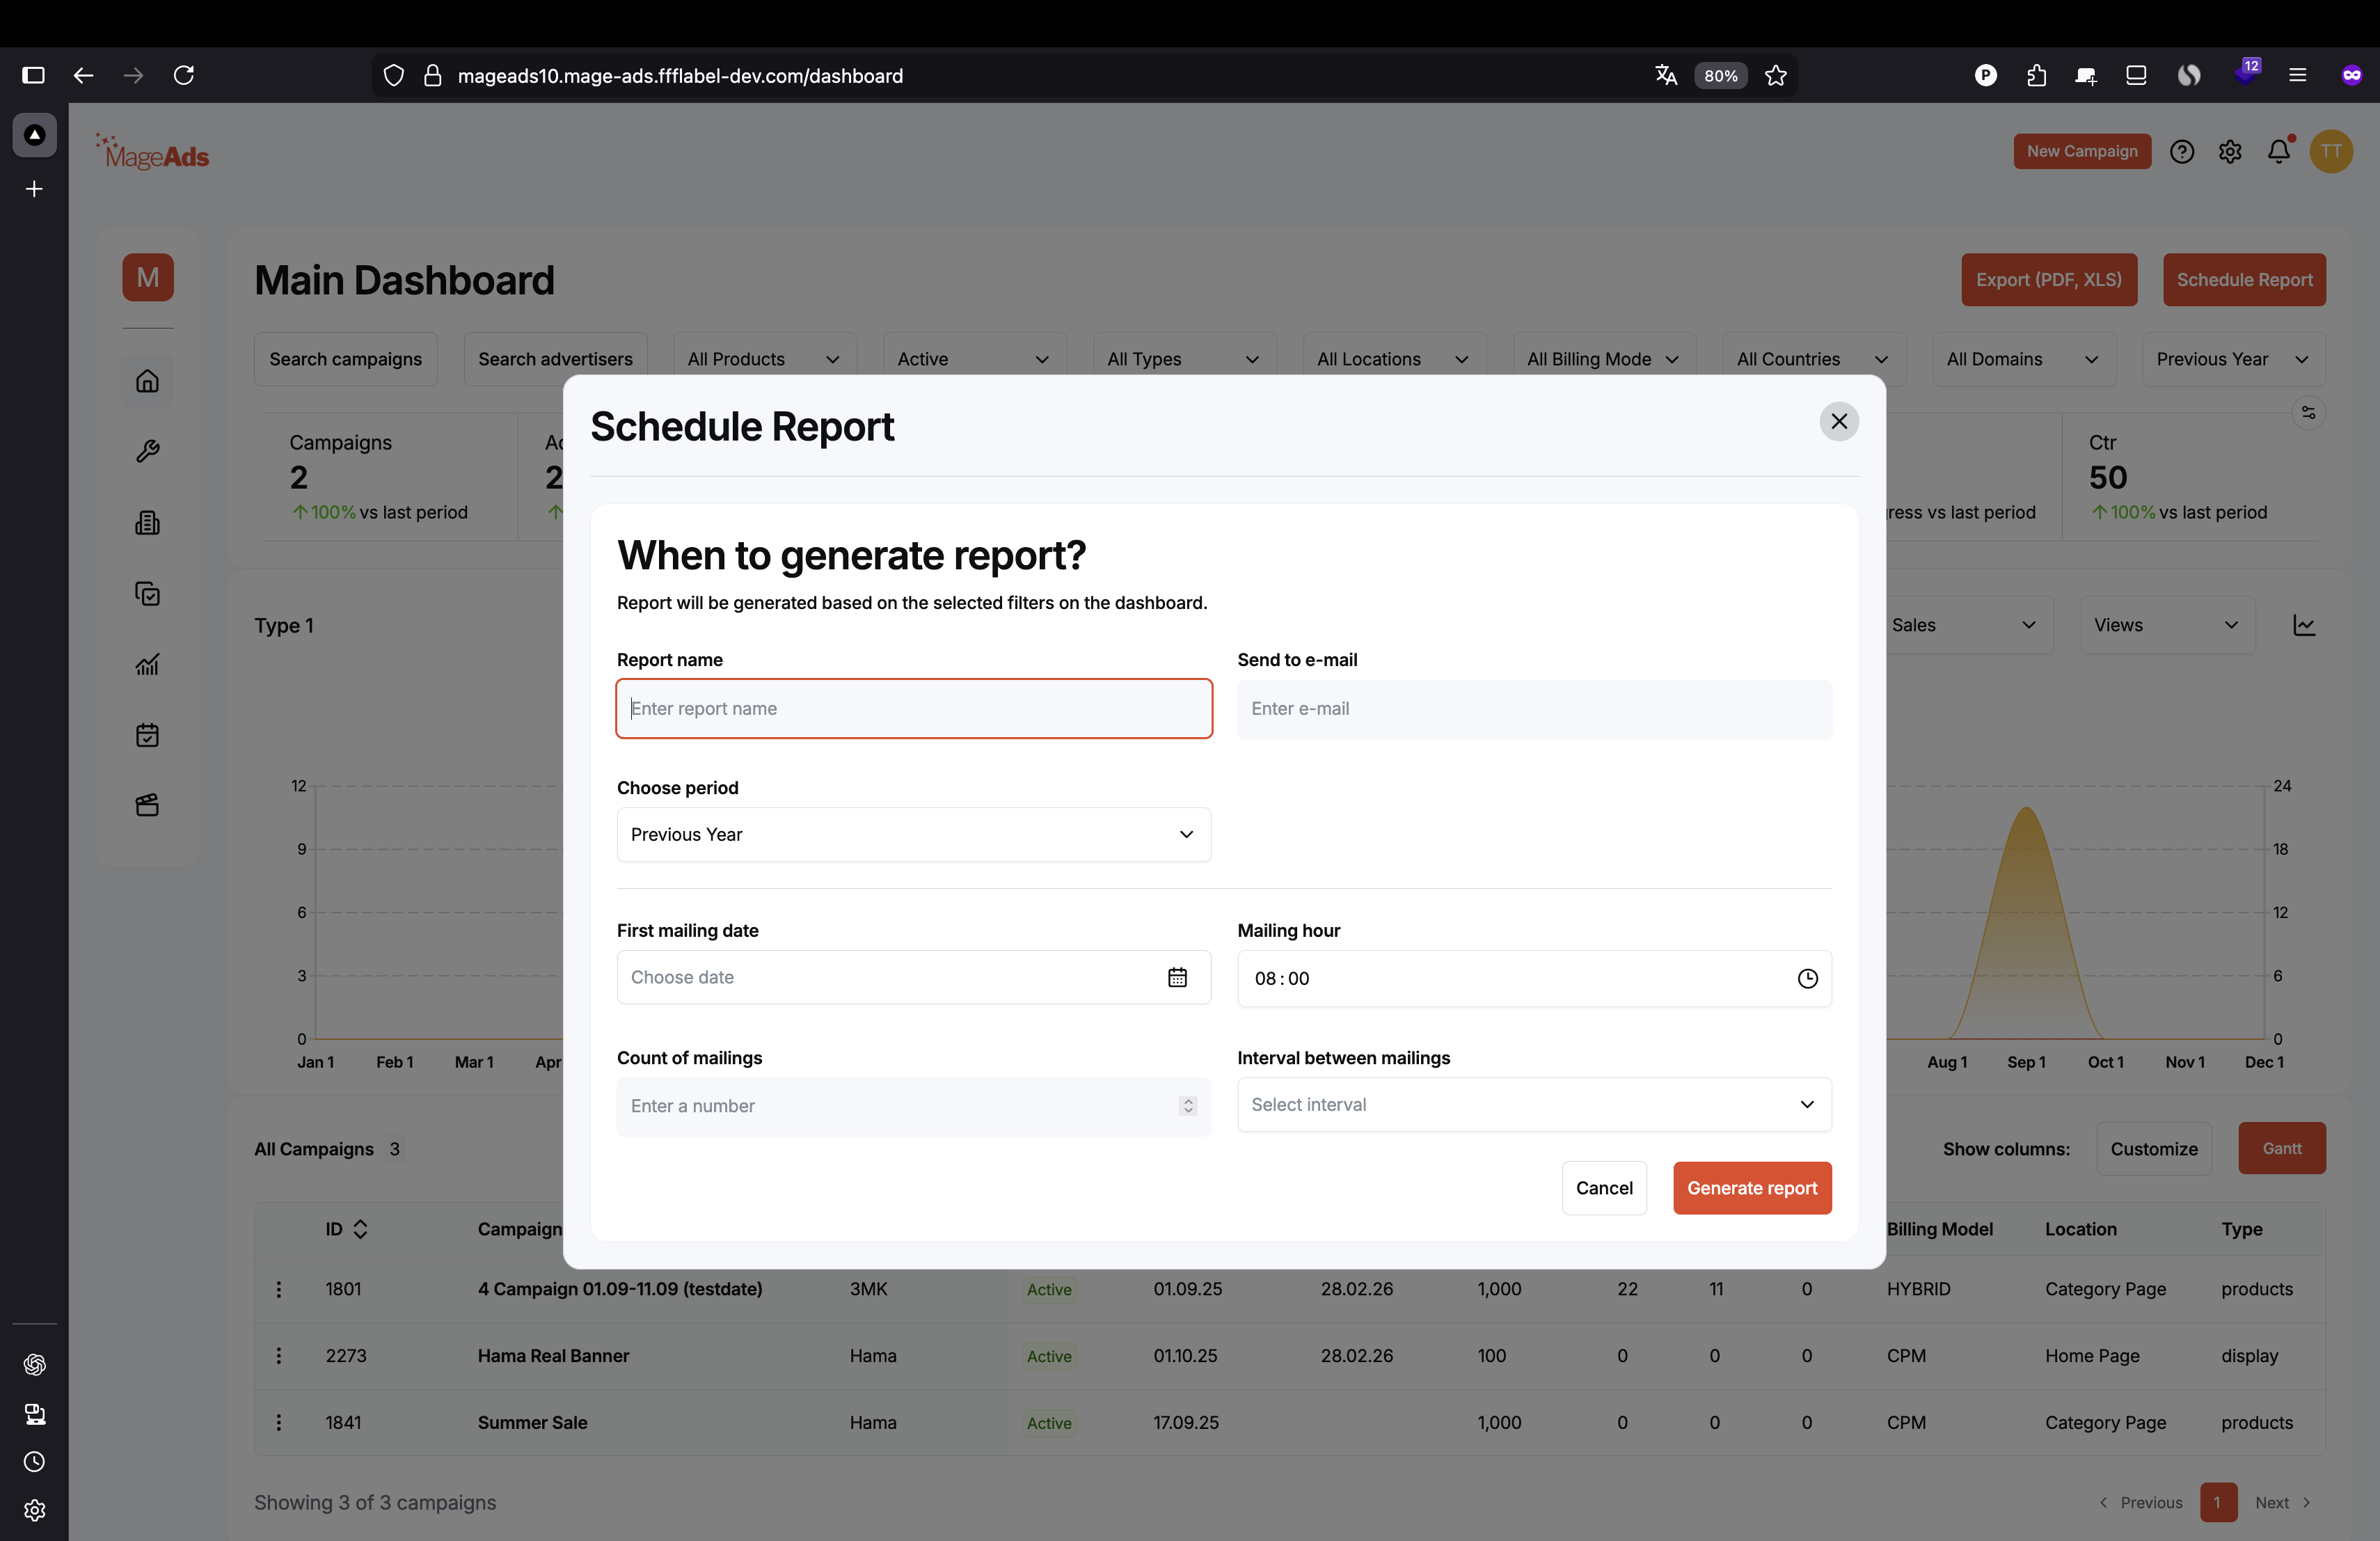Screen dimensions: 2380x1541
Task: Click the TT user avatar
Action: coord(2330,151)
